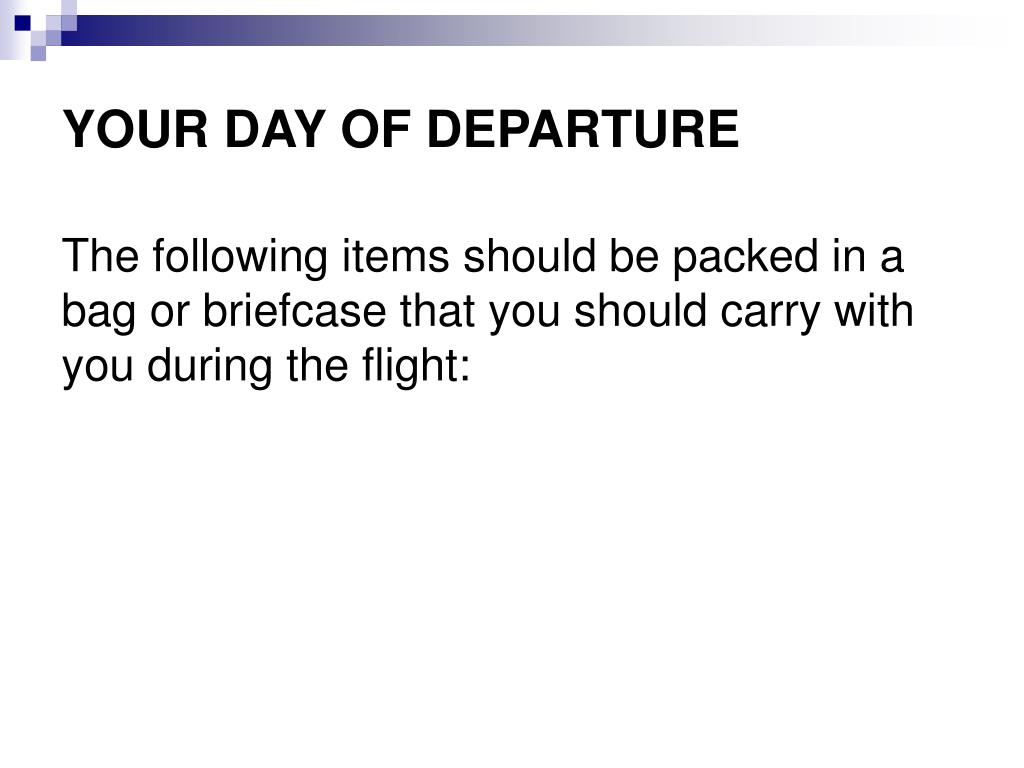Image resolution: width=1024 pixels, height=768 pixels.
Task: Click the word "bag" in body text
Action: [99, 312]
